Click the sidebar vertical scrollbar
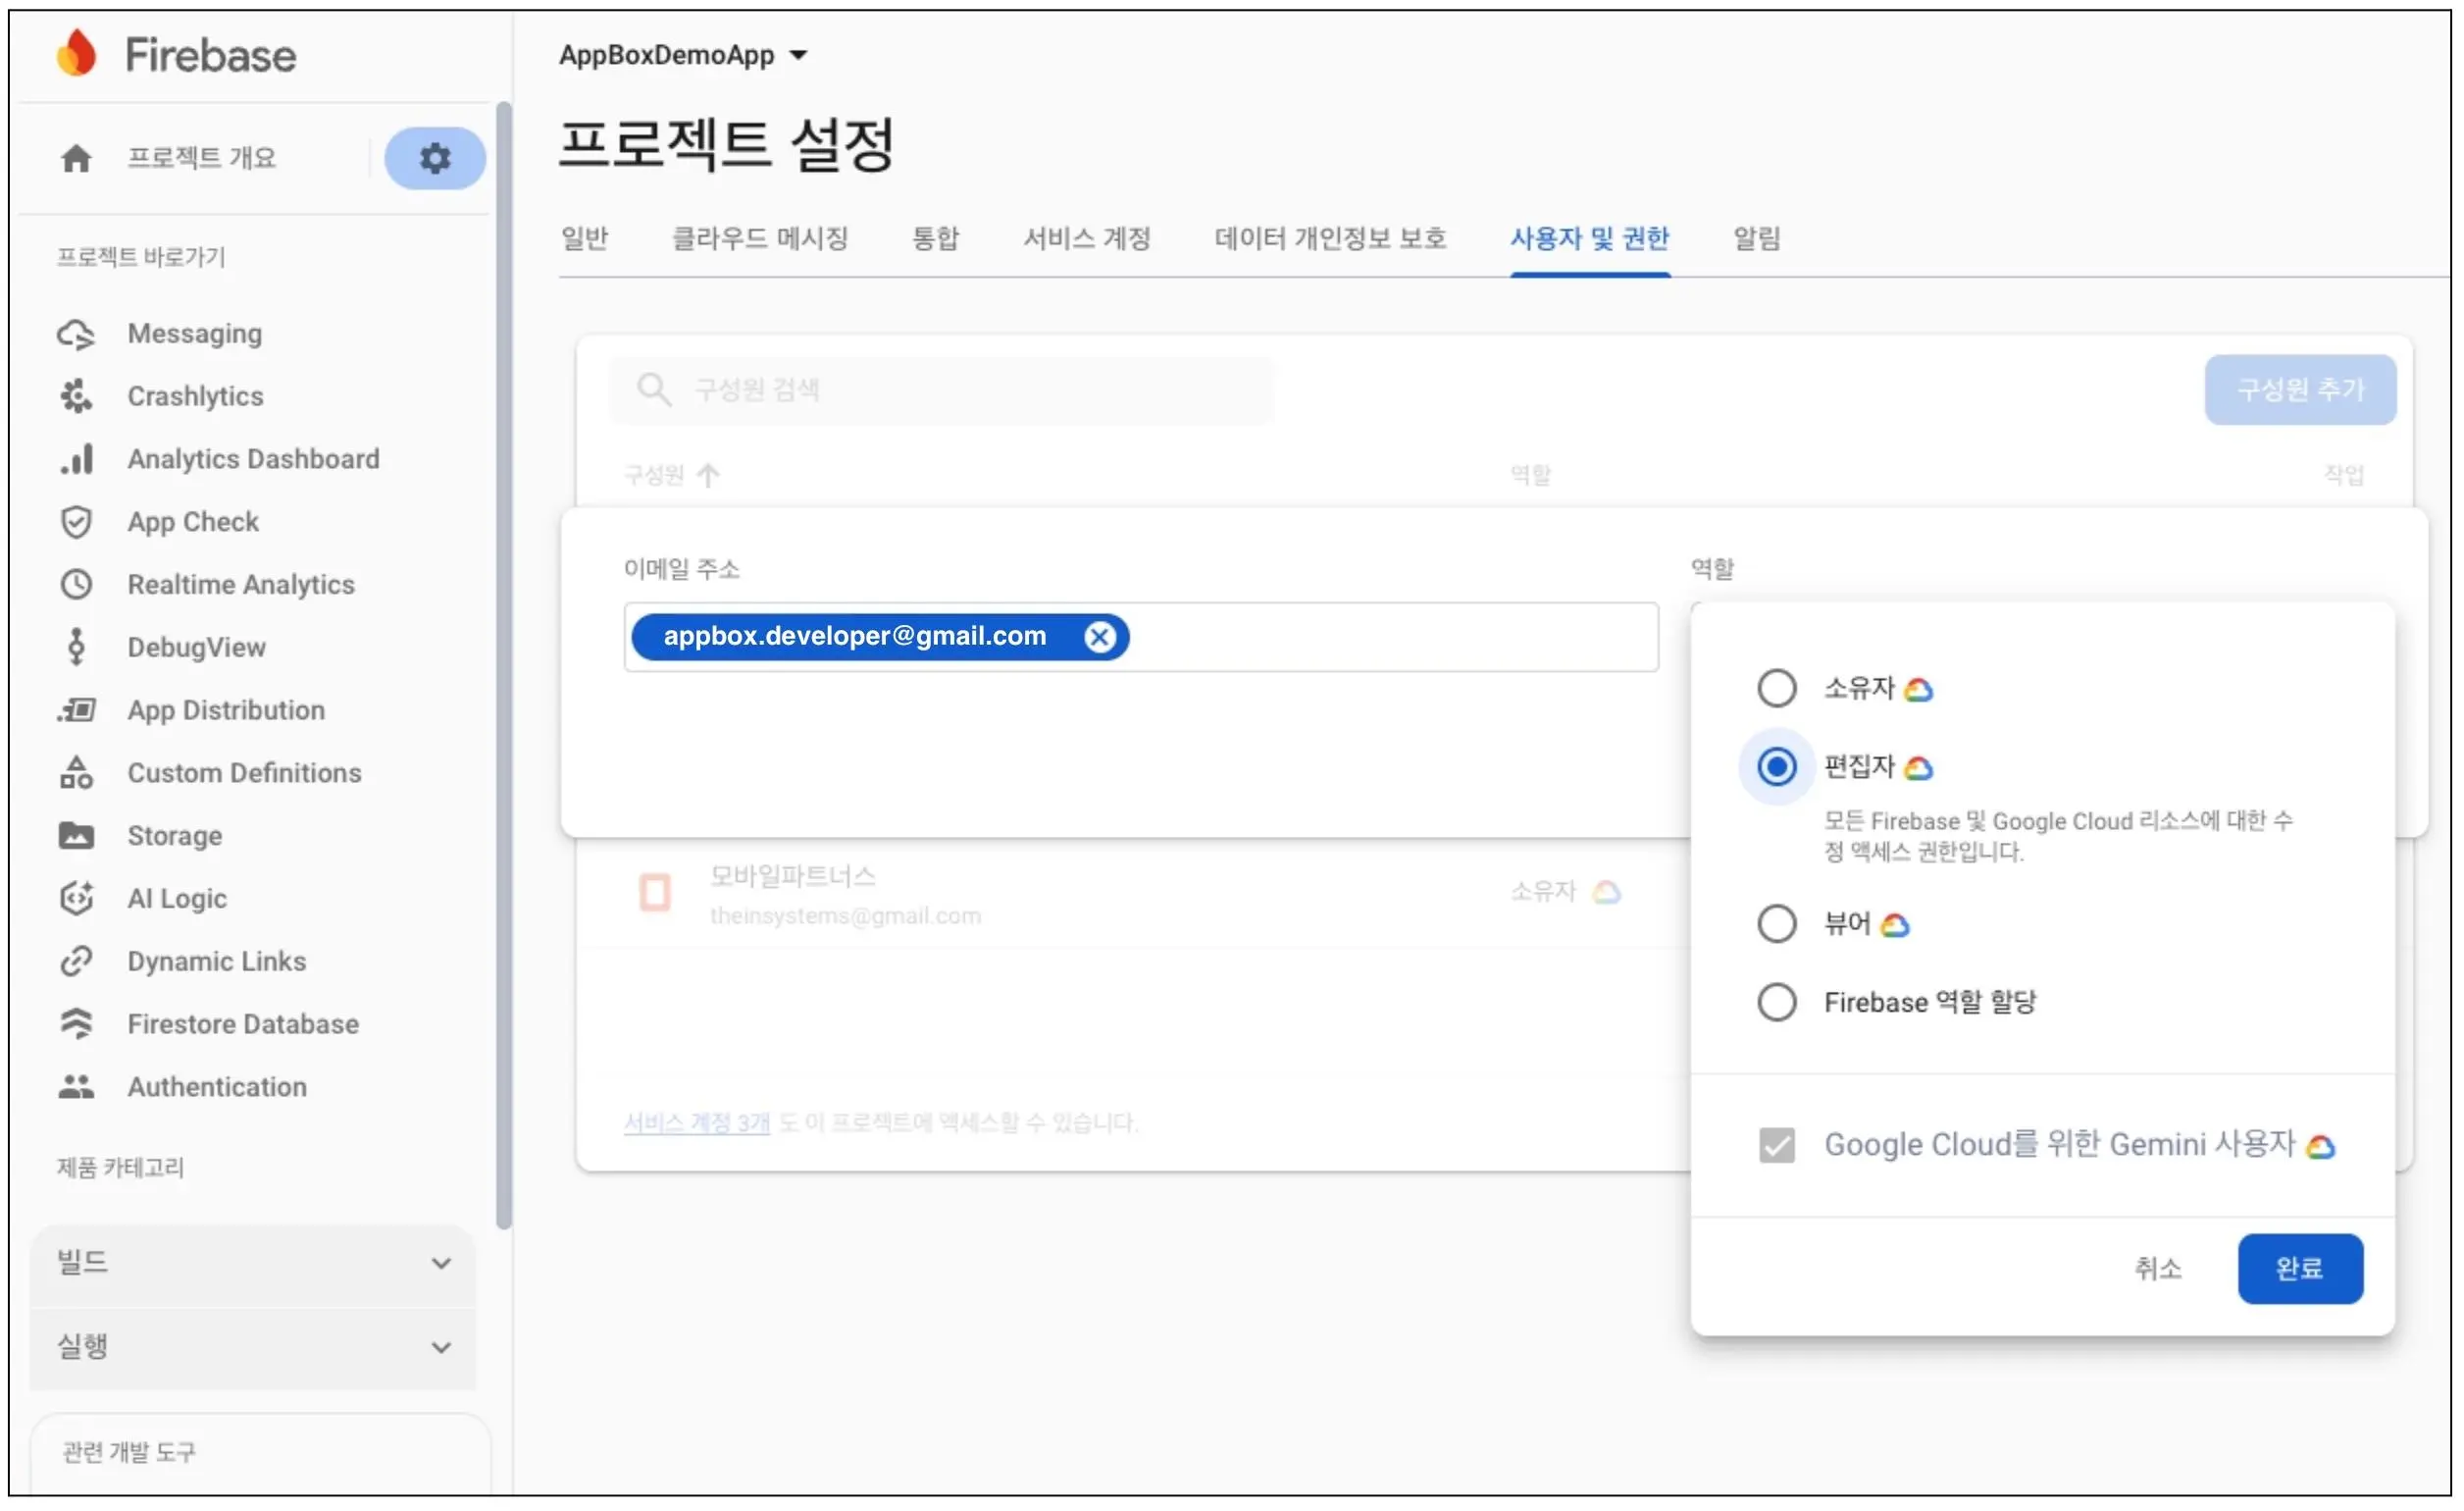This screenshot has height=1511, width=2464. (x=503, y=666)
